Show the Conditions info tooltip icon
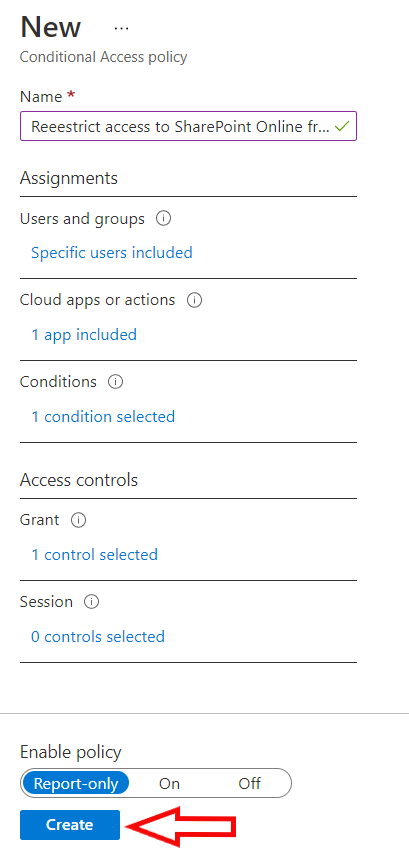 click(x=115, y=382)
